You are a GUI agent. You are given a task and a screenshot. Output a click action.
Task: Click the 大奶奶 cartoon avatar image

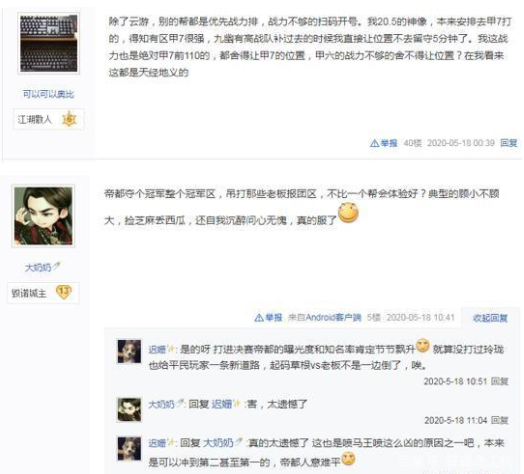43,216
